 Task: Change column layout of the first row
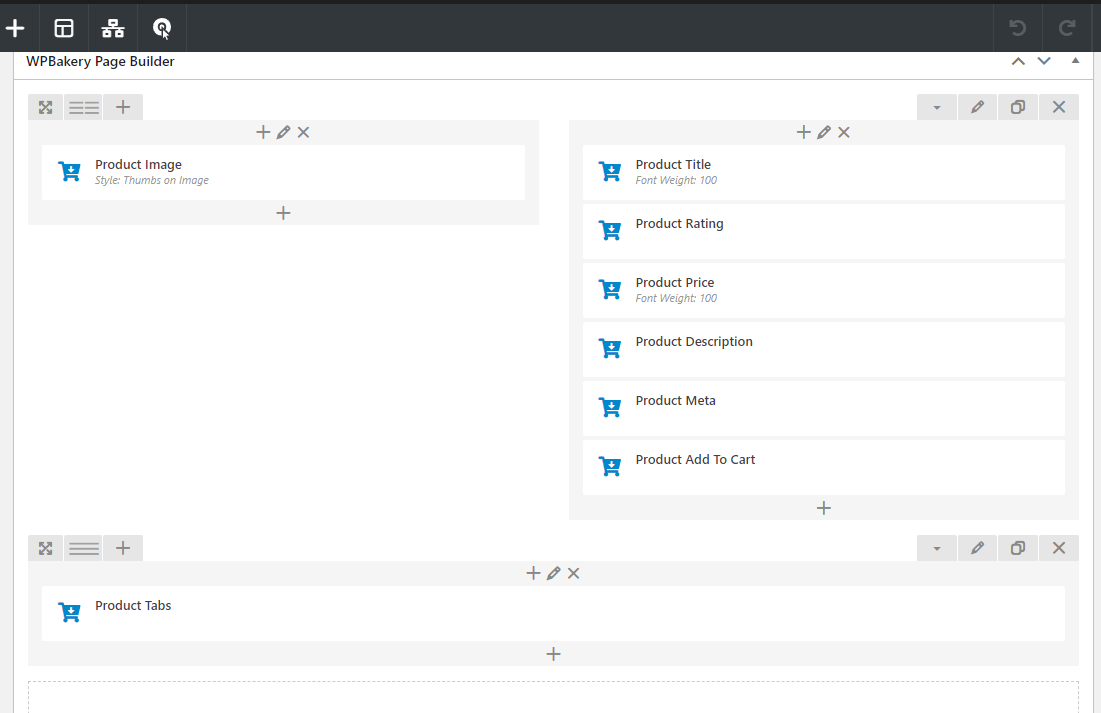(84, 107)
